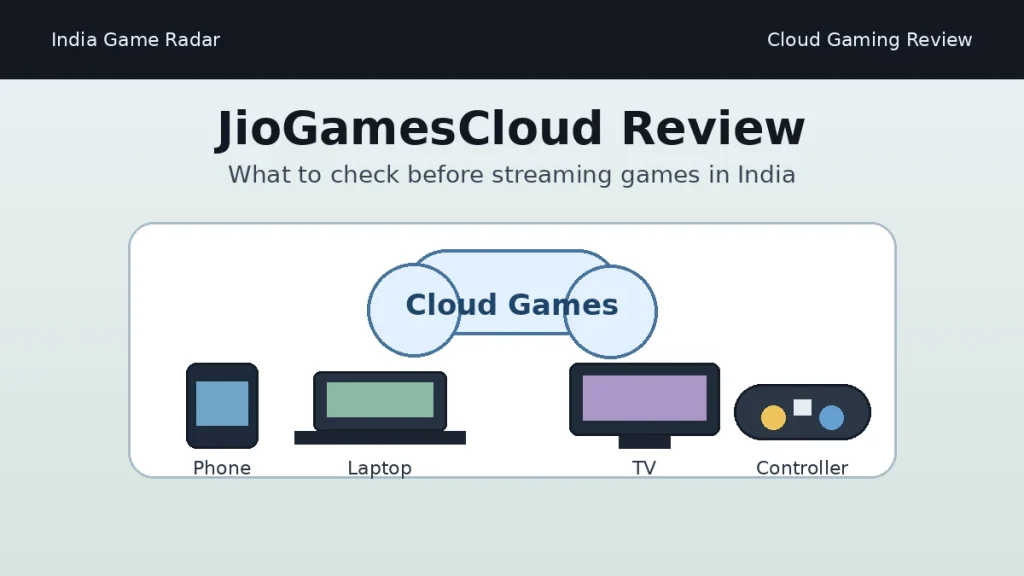Click the Phone label text
The height and width of the screenshot is (576, 1024).
pyautogui.click(x=222, y=468)
